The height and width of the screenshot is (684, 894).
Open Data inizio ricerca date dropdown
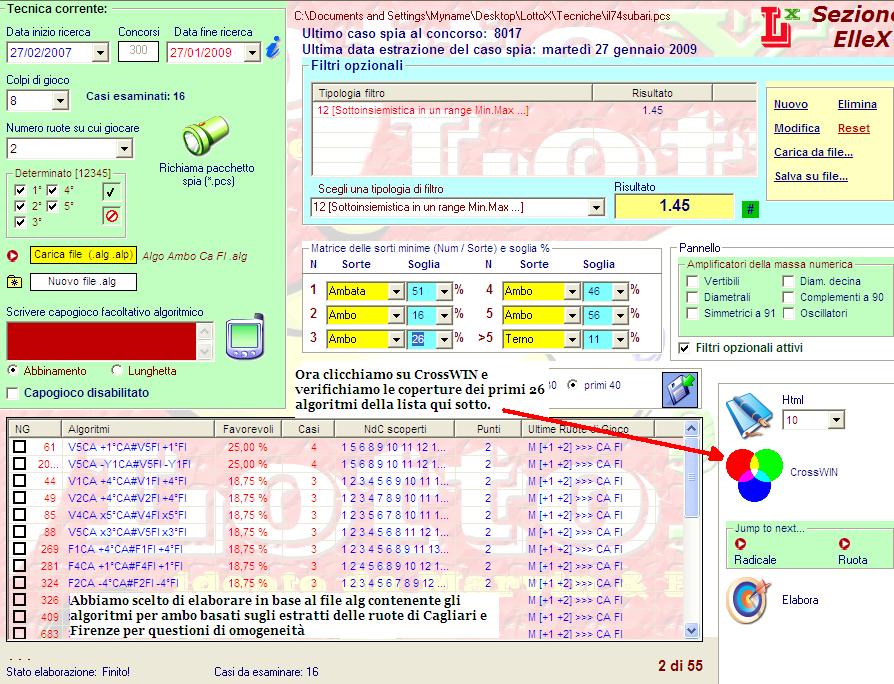(x=100, y=53)
